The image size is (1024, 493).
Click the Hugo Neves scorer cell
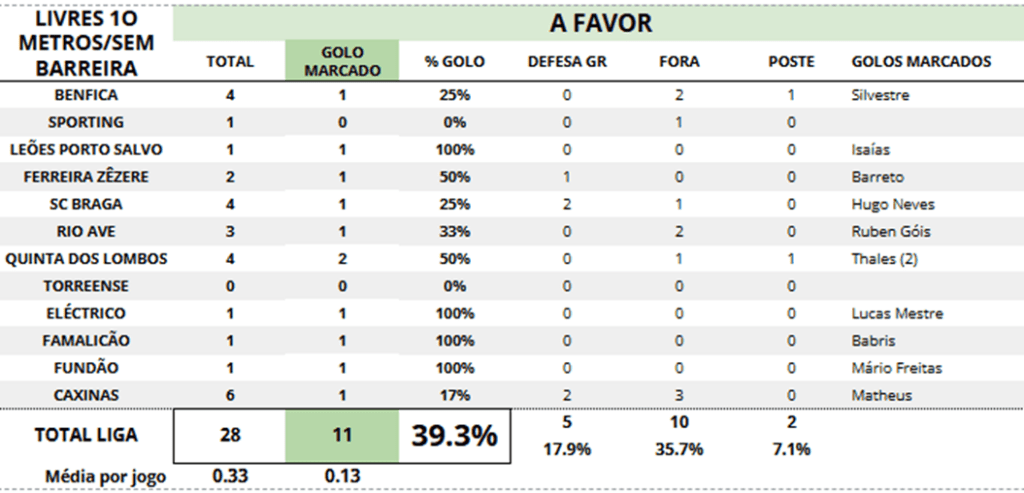pos(893,205)
